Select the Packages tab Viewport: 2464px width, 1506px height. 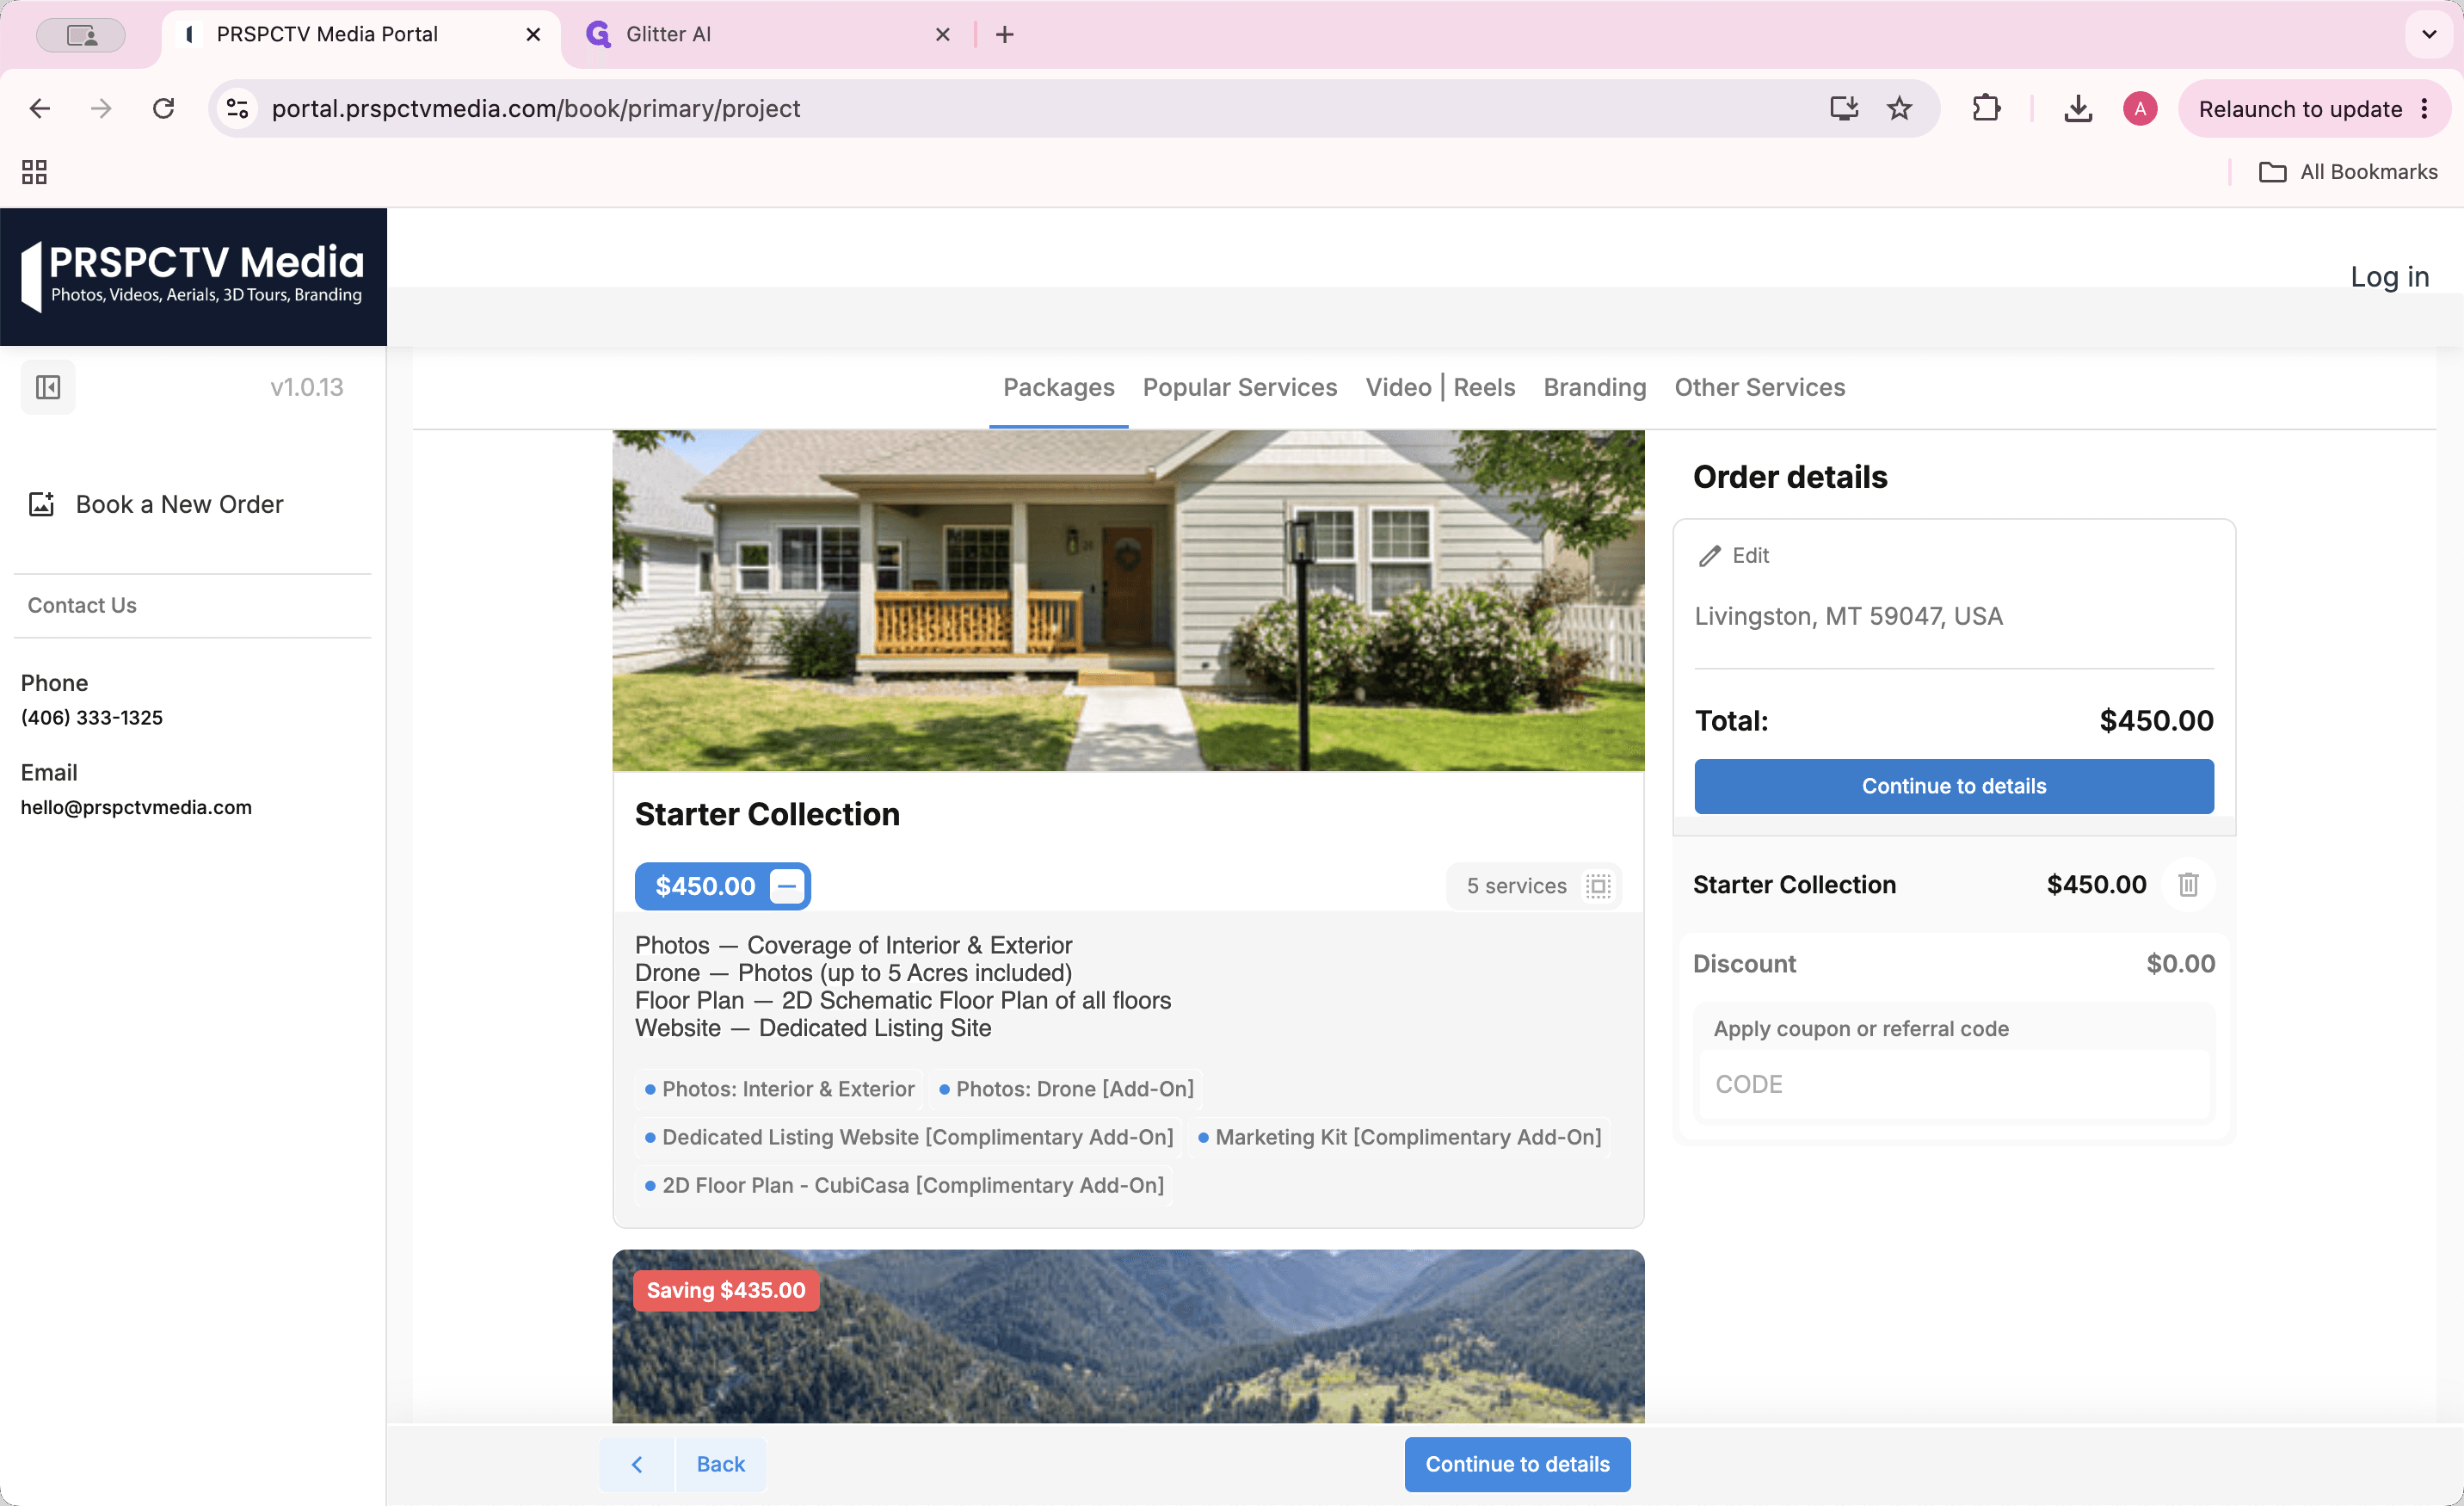(1058, 387)
